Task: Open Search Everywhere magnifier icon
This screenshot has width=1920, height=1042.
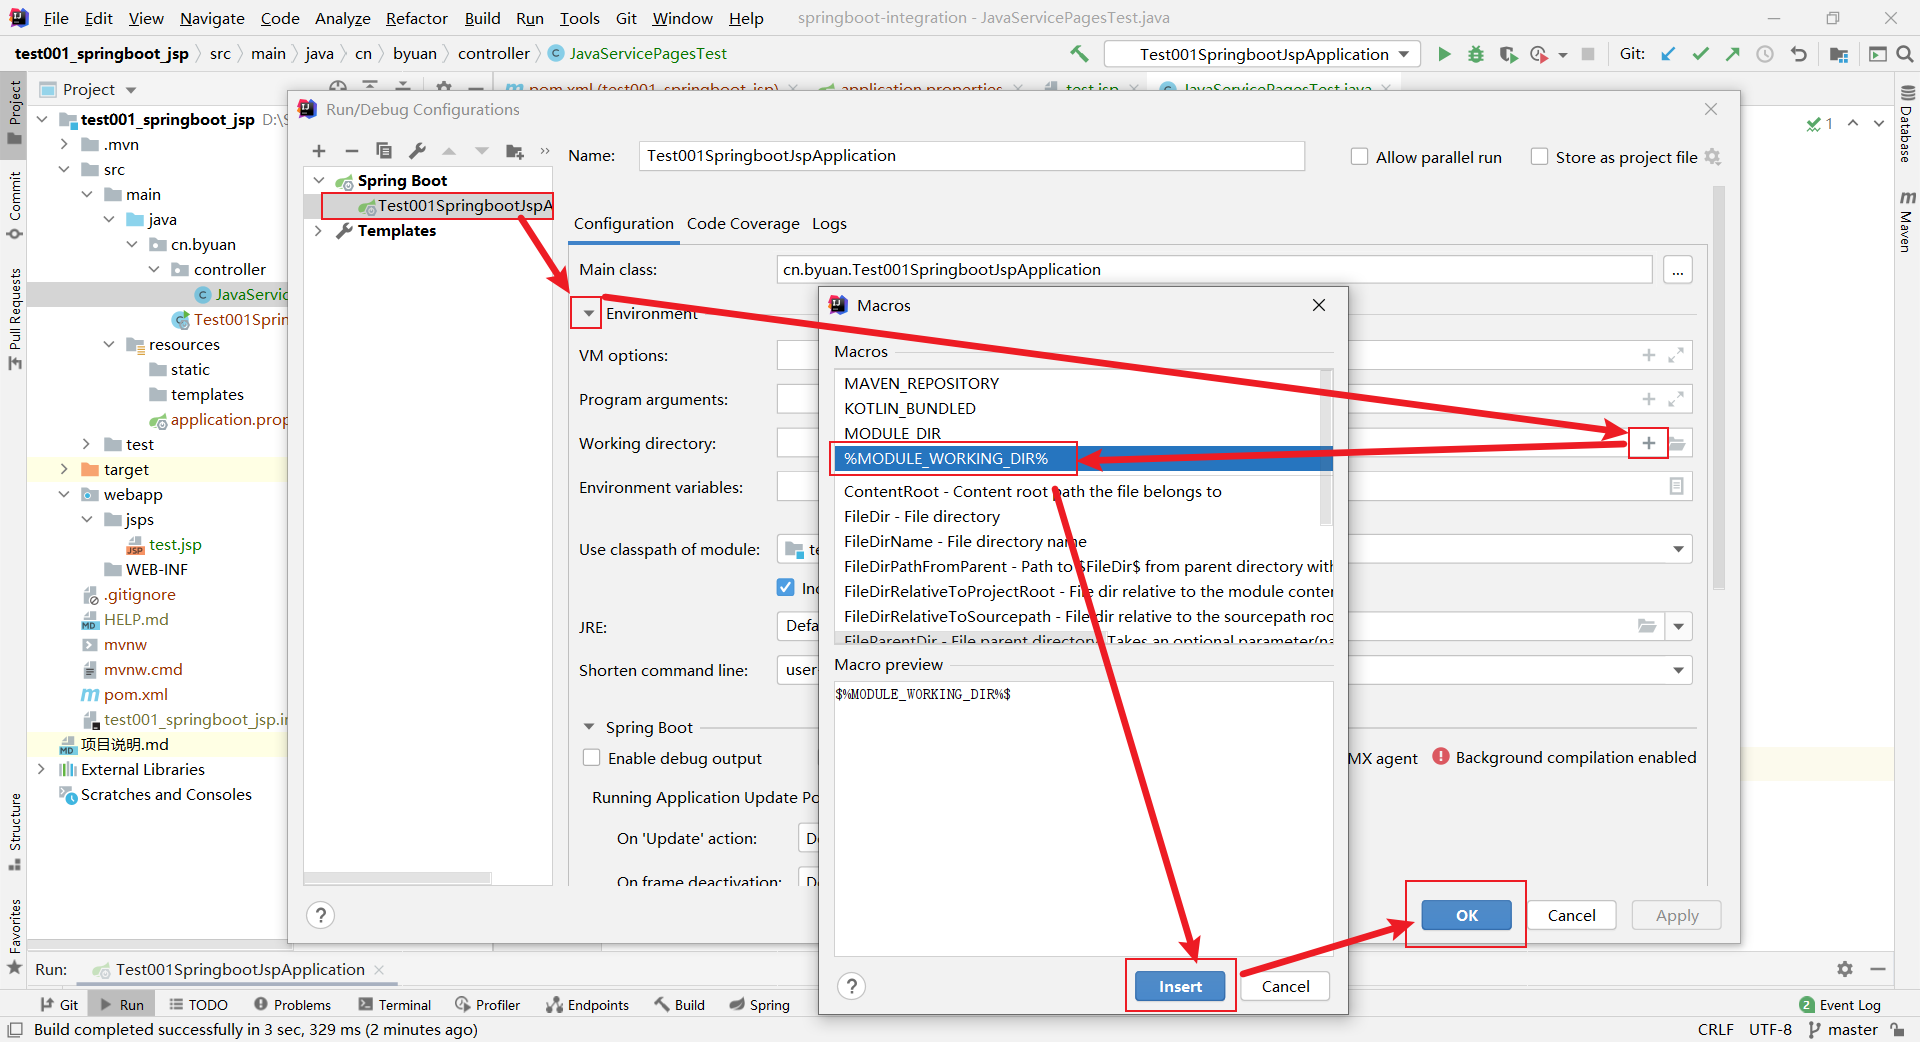Action: (x=1905, y=54)
